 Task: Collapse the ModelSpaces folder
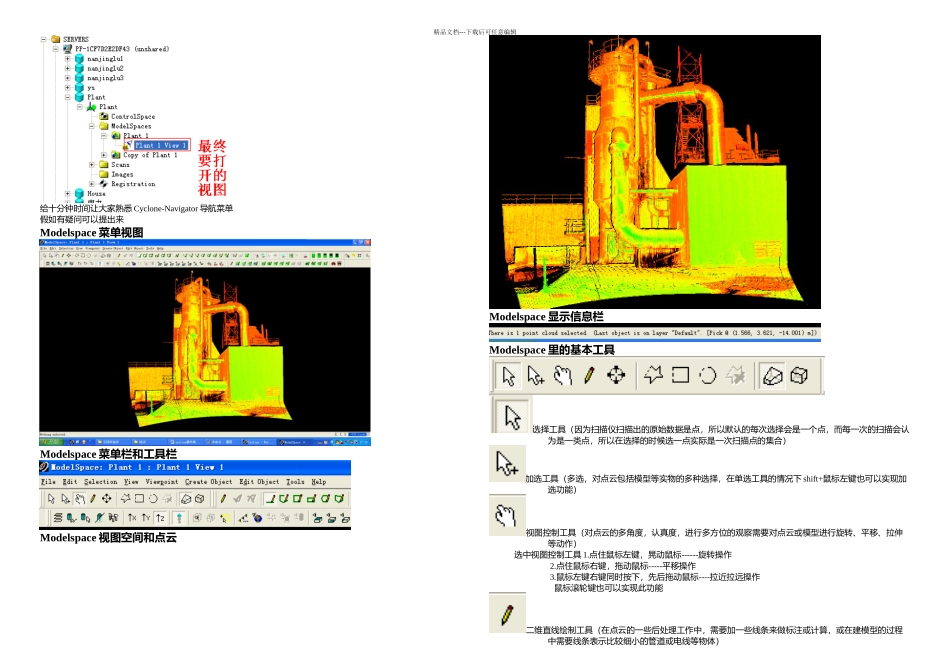click(x=91, y=126)
